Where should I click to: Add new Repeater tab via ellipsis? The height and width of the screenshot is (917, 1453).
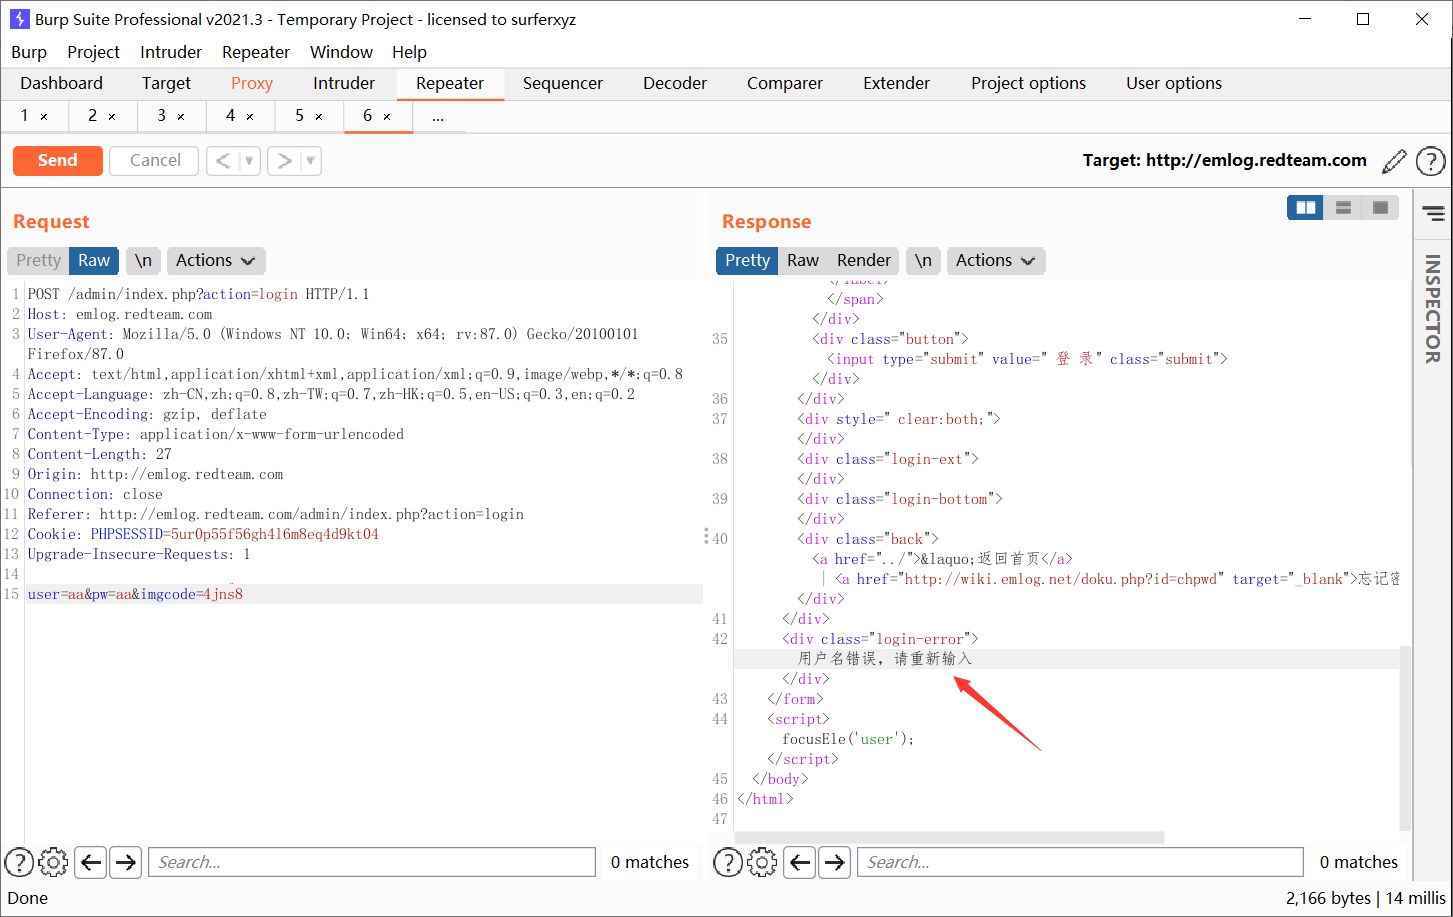(437, 117)
